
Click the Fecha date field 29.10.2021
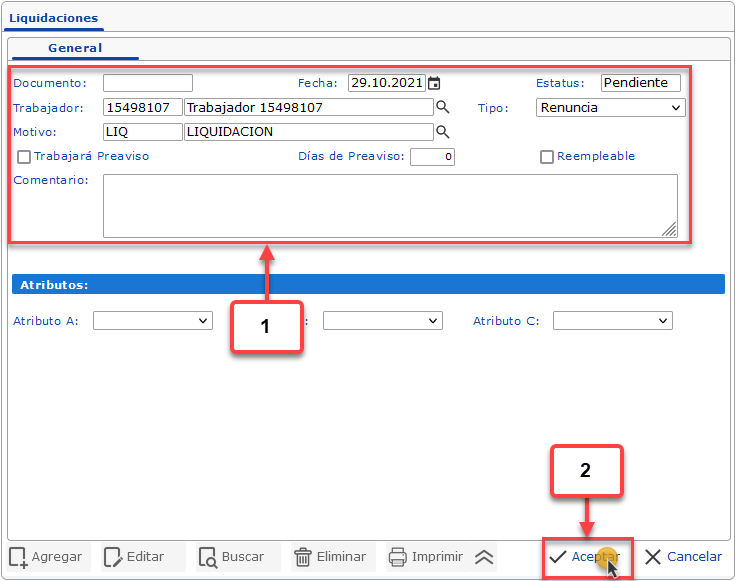387,83
